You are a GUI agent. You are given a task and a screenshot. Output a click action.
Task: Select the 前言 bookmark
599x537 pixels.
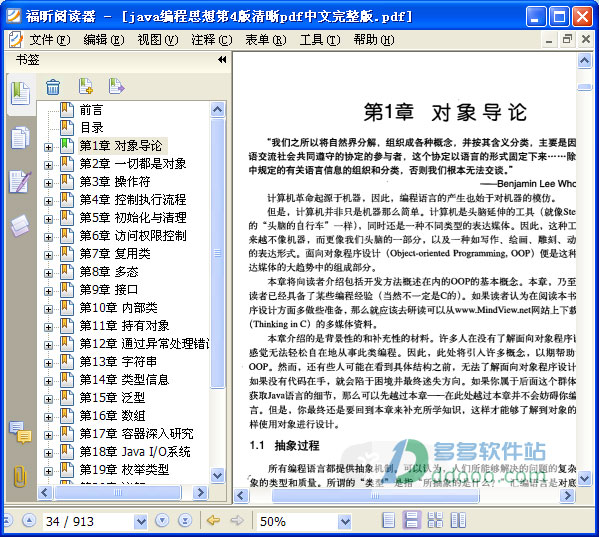click(x=91, y=110)
